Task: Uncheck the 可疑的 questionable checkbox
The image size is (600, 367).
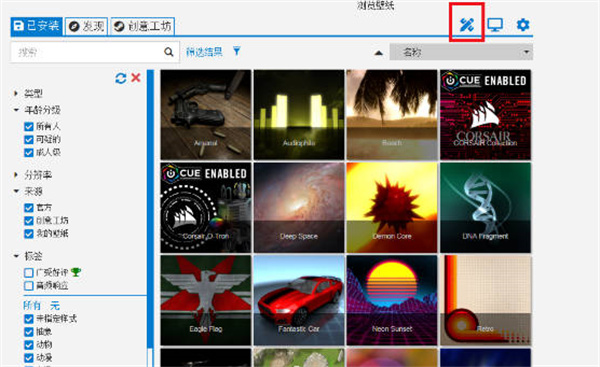Action: click(29, 140)
